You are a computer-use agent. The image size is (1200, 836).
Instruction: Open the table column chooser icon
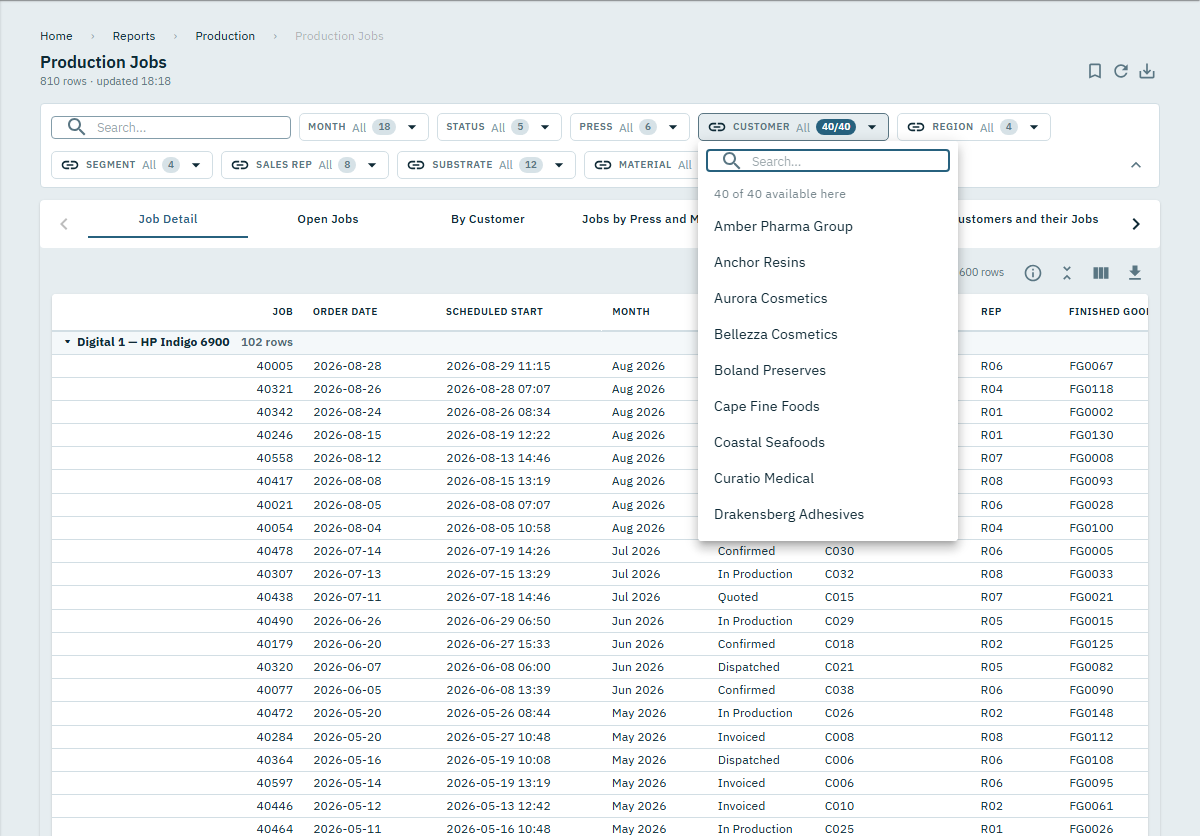pyautogui.click(x=1101, y=273)
